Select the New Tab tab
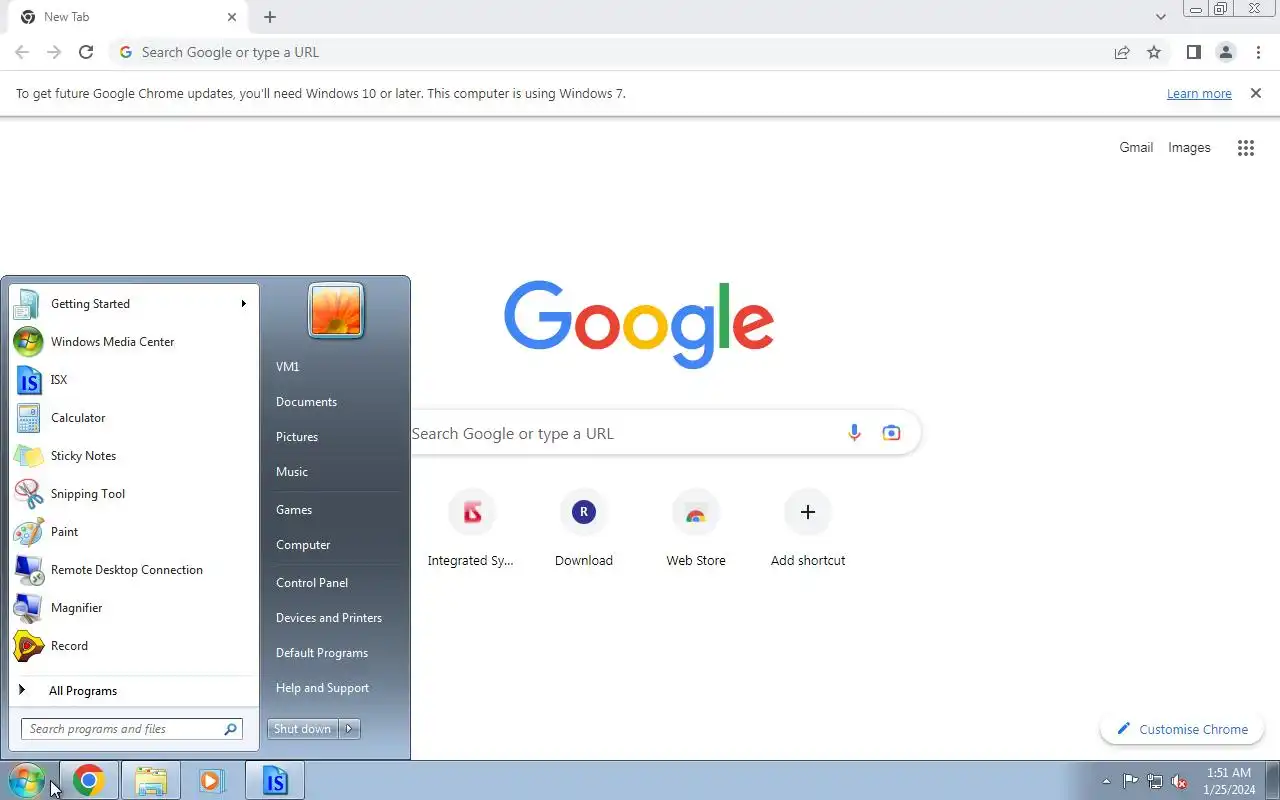This screenshot has width=1280, height=800. (127, 17)
